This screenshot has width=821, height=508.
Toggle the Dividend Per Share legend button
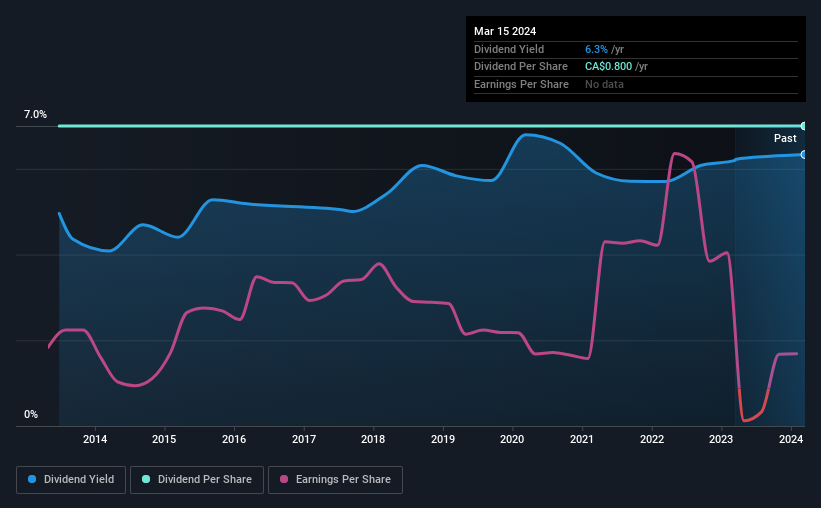197,480
